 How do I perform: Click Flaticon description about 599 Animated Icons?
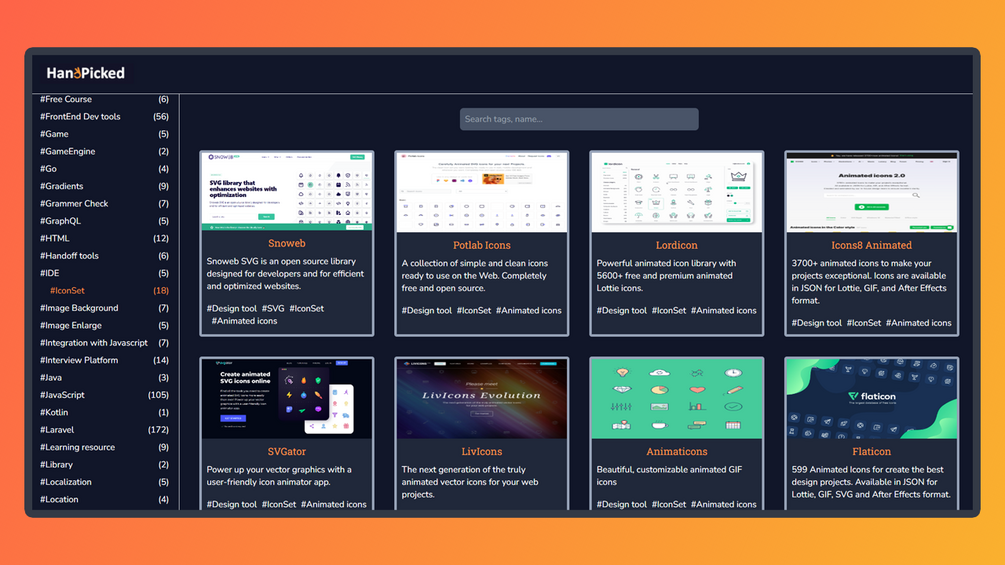point(871,482)
